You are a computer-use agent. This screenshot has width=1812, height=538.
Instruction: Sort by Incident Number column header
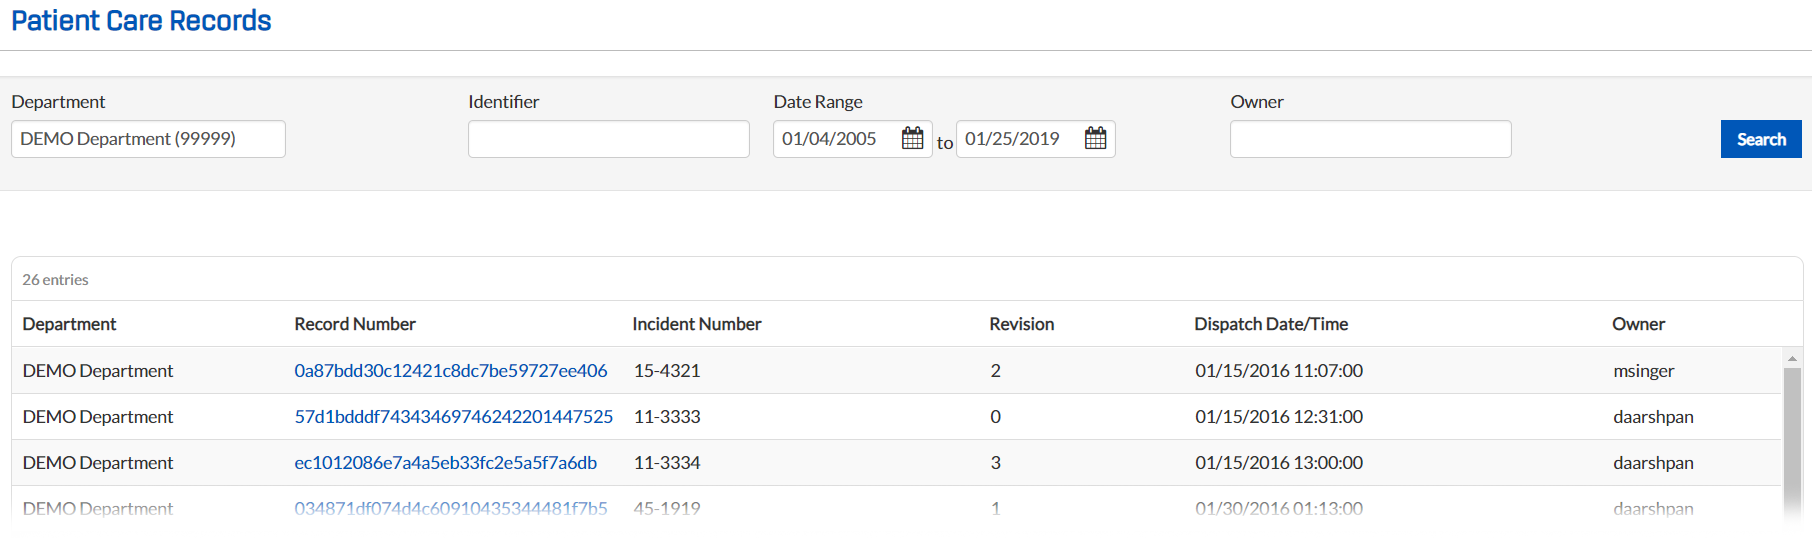click(697, 324)
